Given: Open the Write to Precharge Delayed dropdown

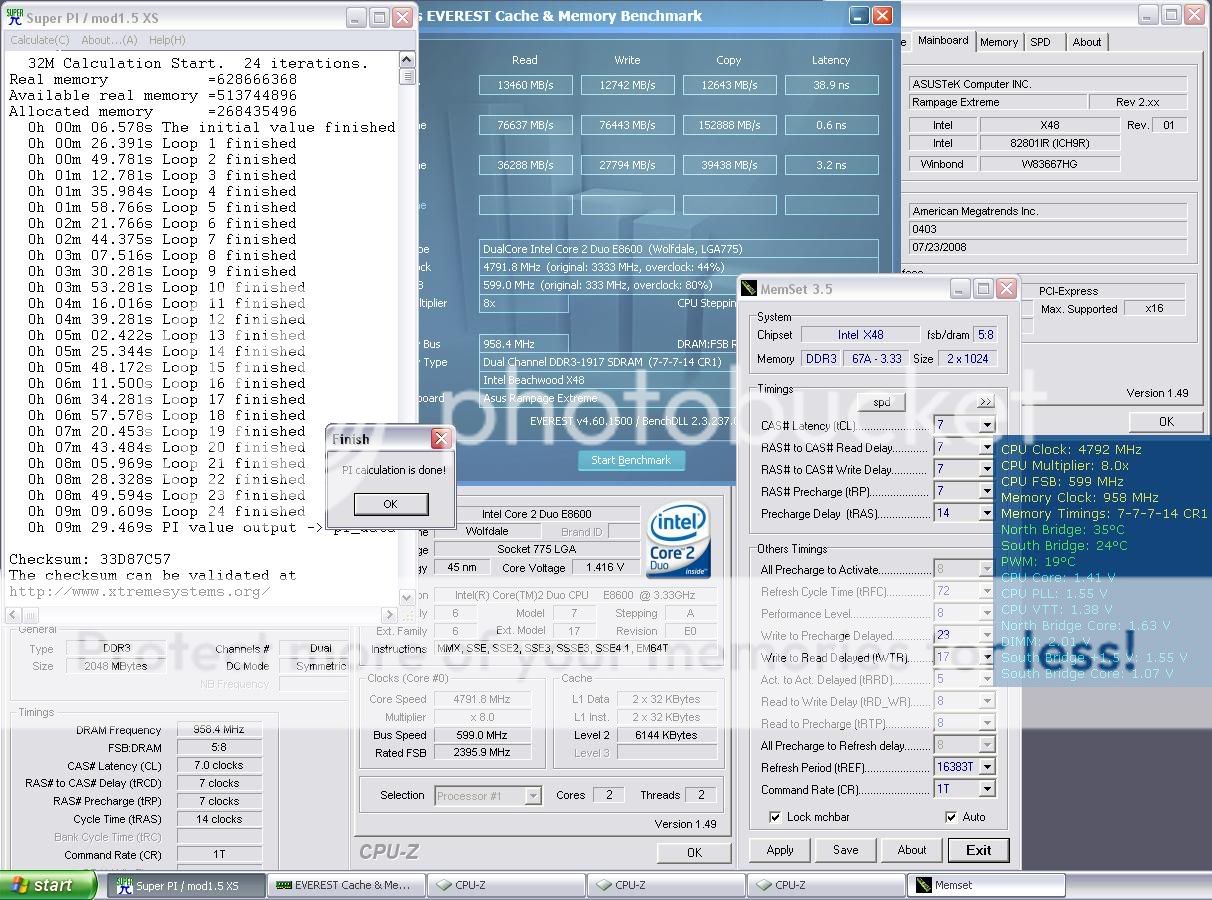Looking at the screenshot, I should pos(987,635).
